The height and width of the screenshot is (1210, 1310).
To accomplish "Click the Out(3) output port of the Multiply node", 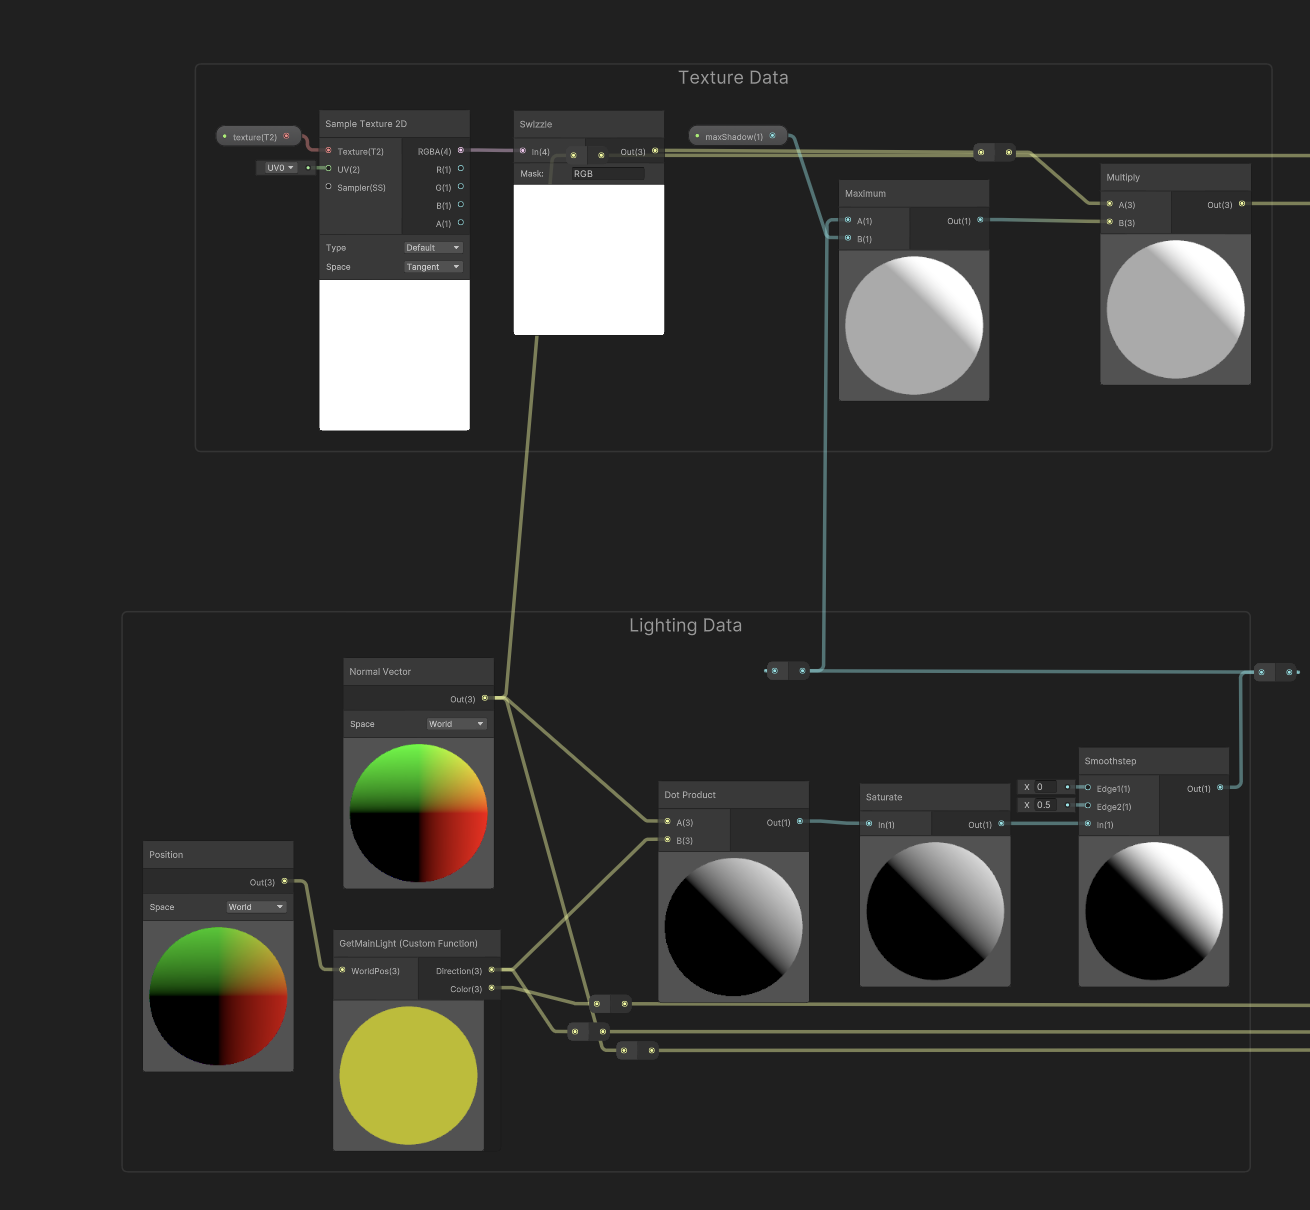I will click(1241, 204).
